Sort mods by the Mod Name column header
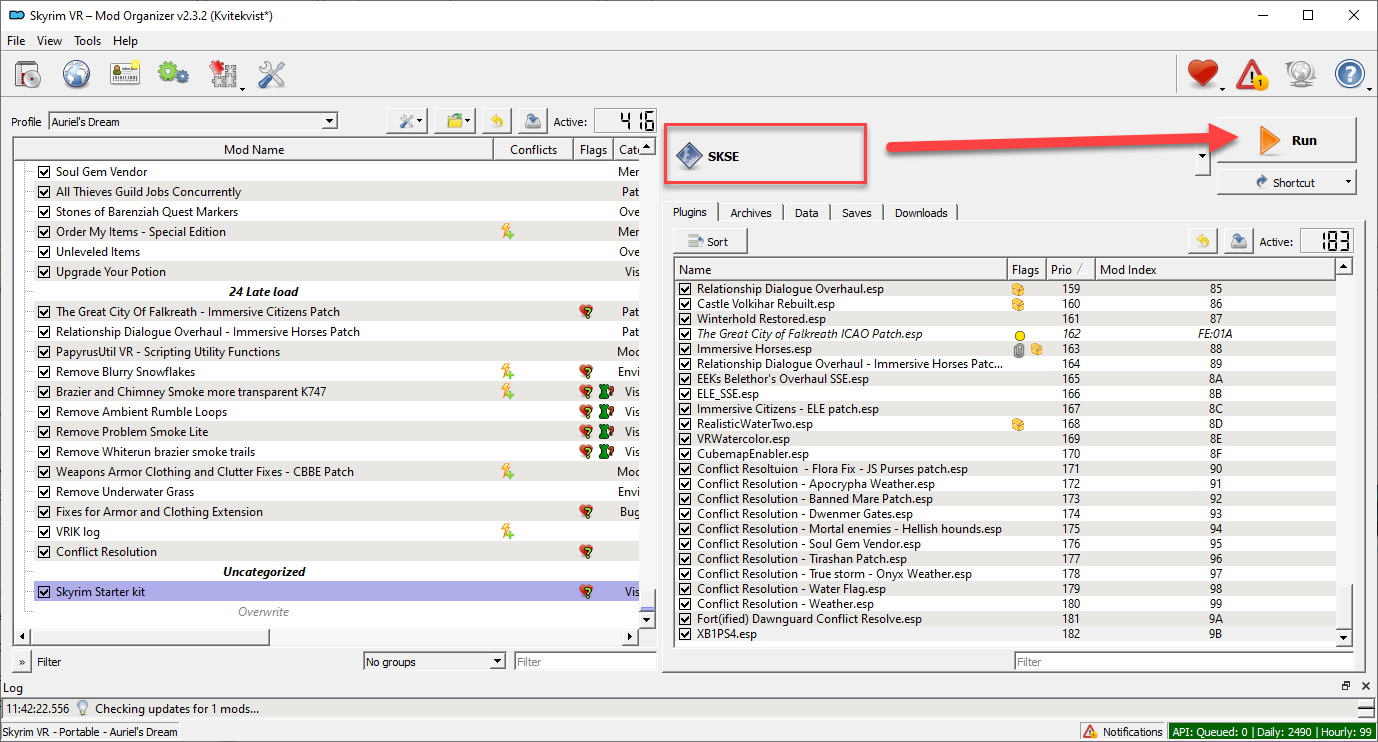The image size is (1378, 742). (x=254, y=150)
